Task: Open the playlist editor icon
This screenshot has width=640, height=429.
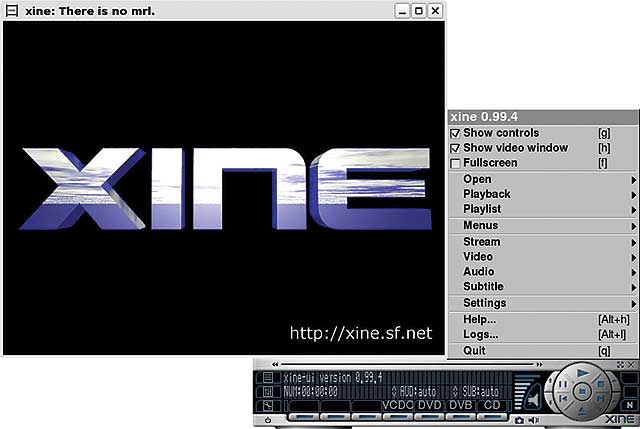Action: coord(268,378)
